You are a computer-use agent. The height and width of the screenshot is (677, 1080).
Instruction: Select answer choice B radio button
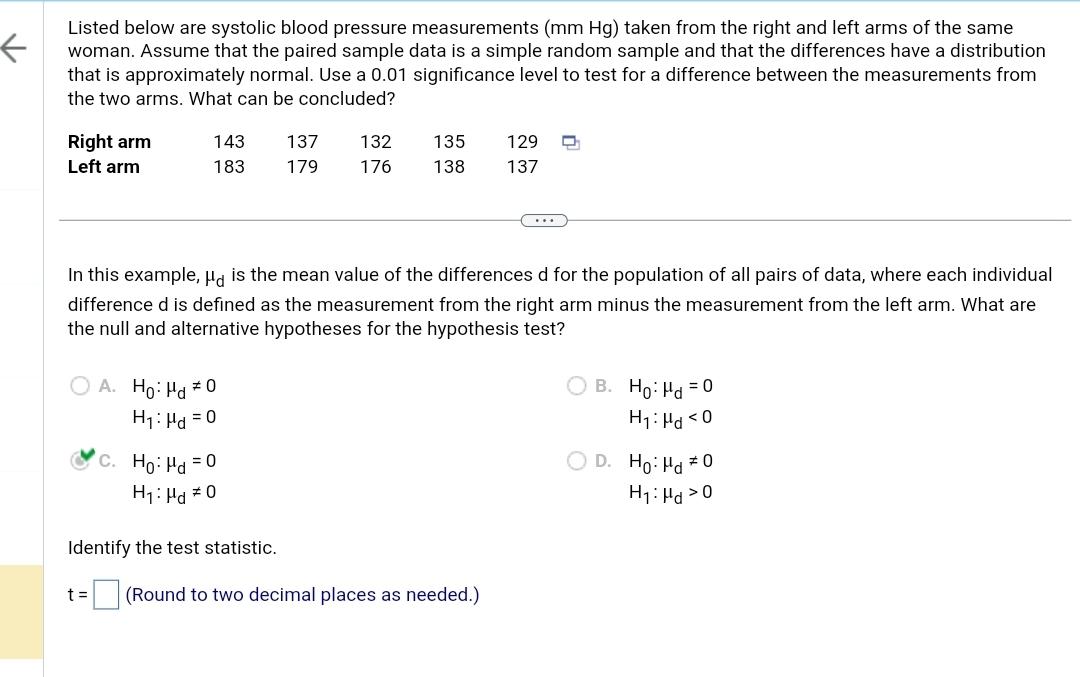click(576, 385)
